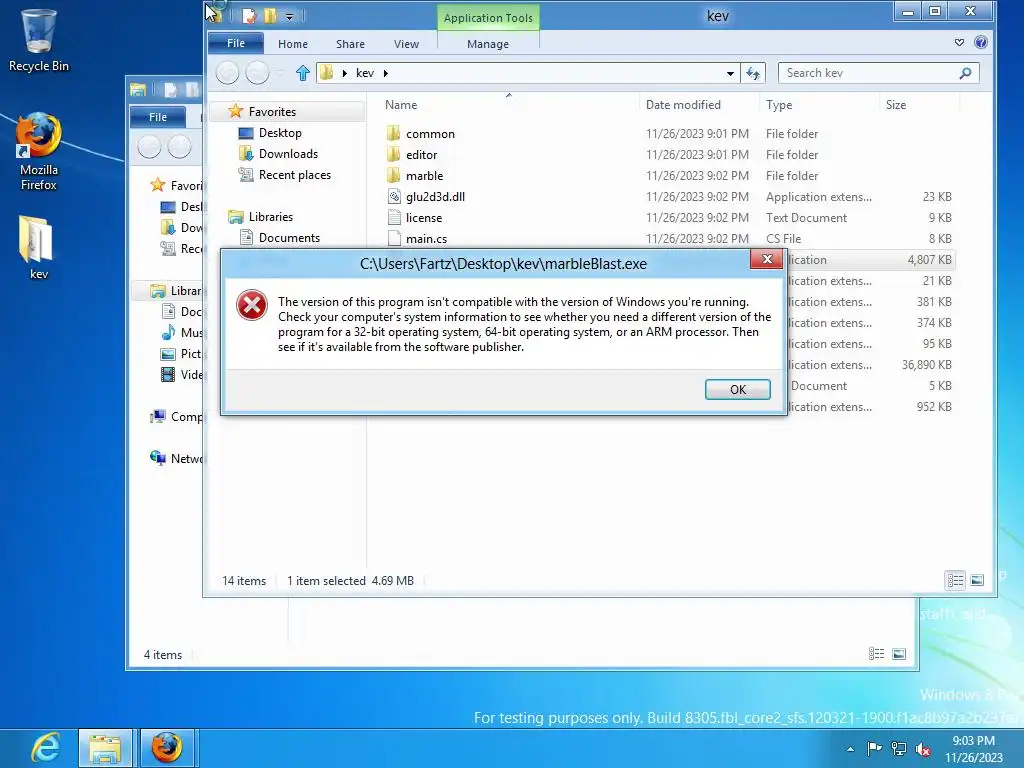The height and width of the screenshot is (768, 1024).
Task: Click the New folder icon in quick access toolbar
Action: click(x=270, y=16)
